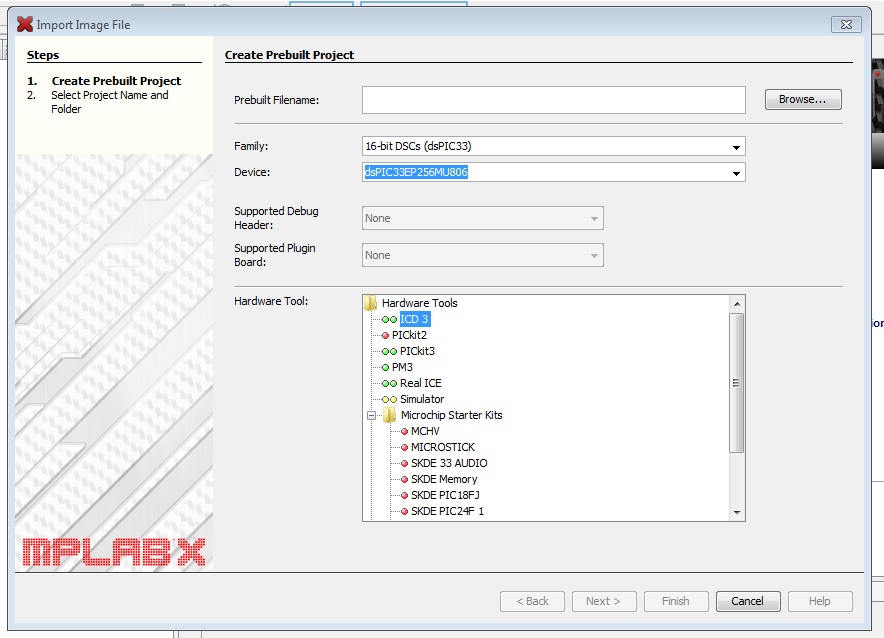884x638 pixels.
Task: Click the Prebuilt Filename text field
Action: 554,100
